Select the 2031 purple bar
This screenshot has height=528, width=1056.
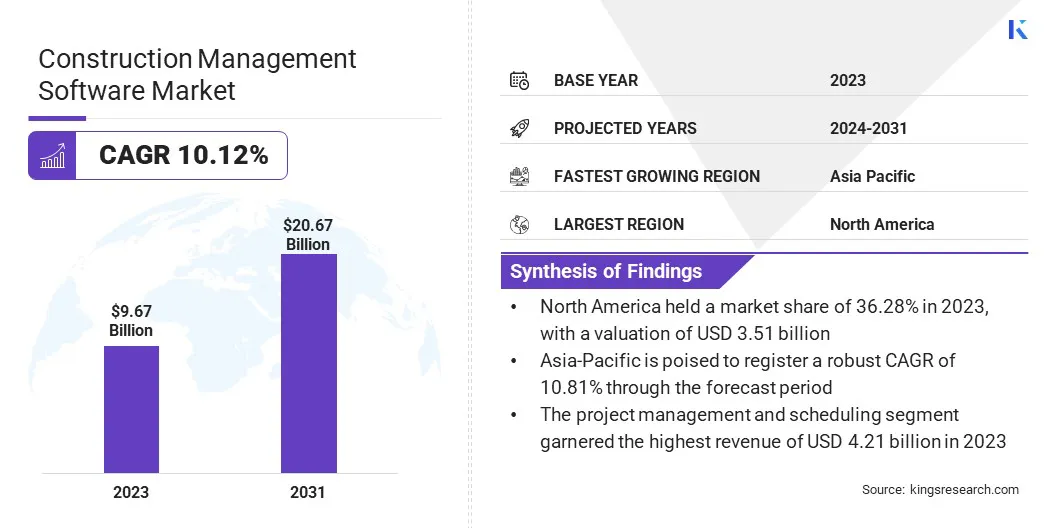(x=308, y=363)
